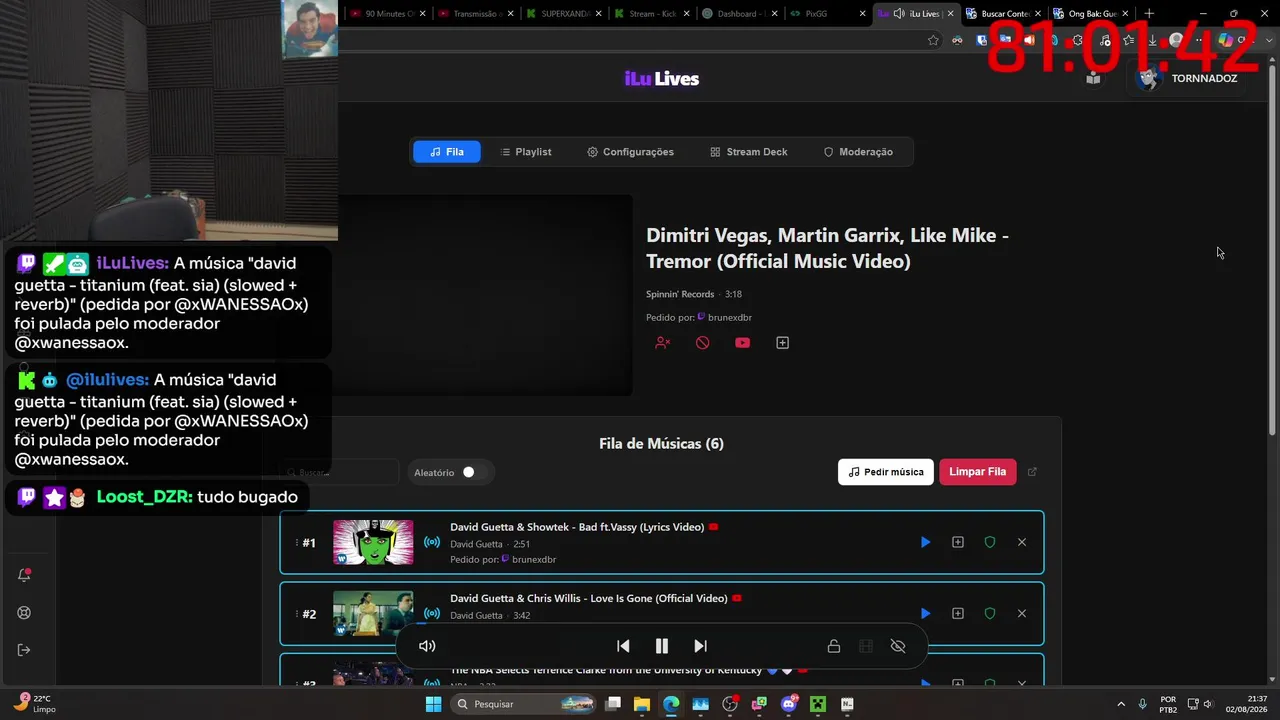
Task: Go to the Stream Deck tab
Action: 749,152
